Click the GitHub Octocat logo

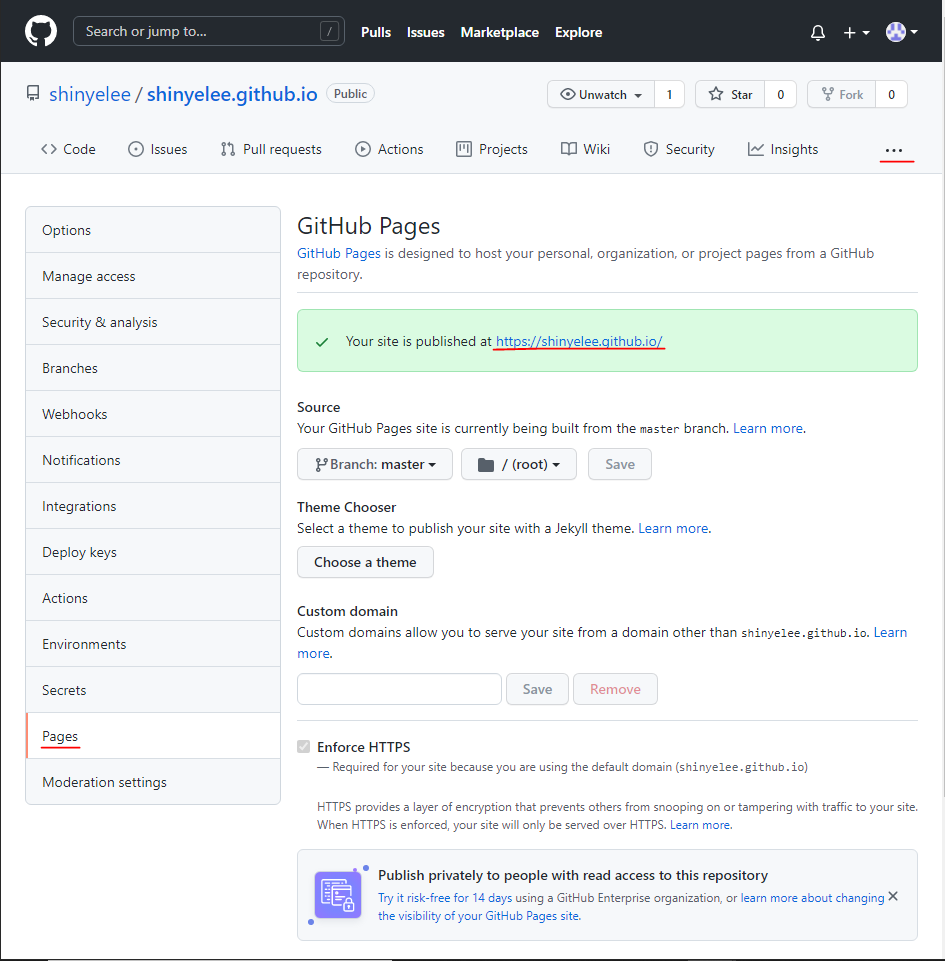point(40,31)
